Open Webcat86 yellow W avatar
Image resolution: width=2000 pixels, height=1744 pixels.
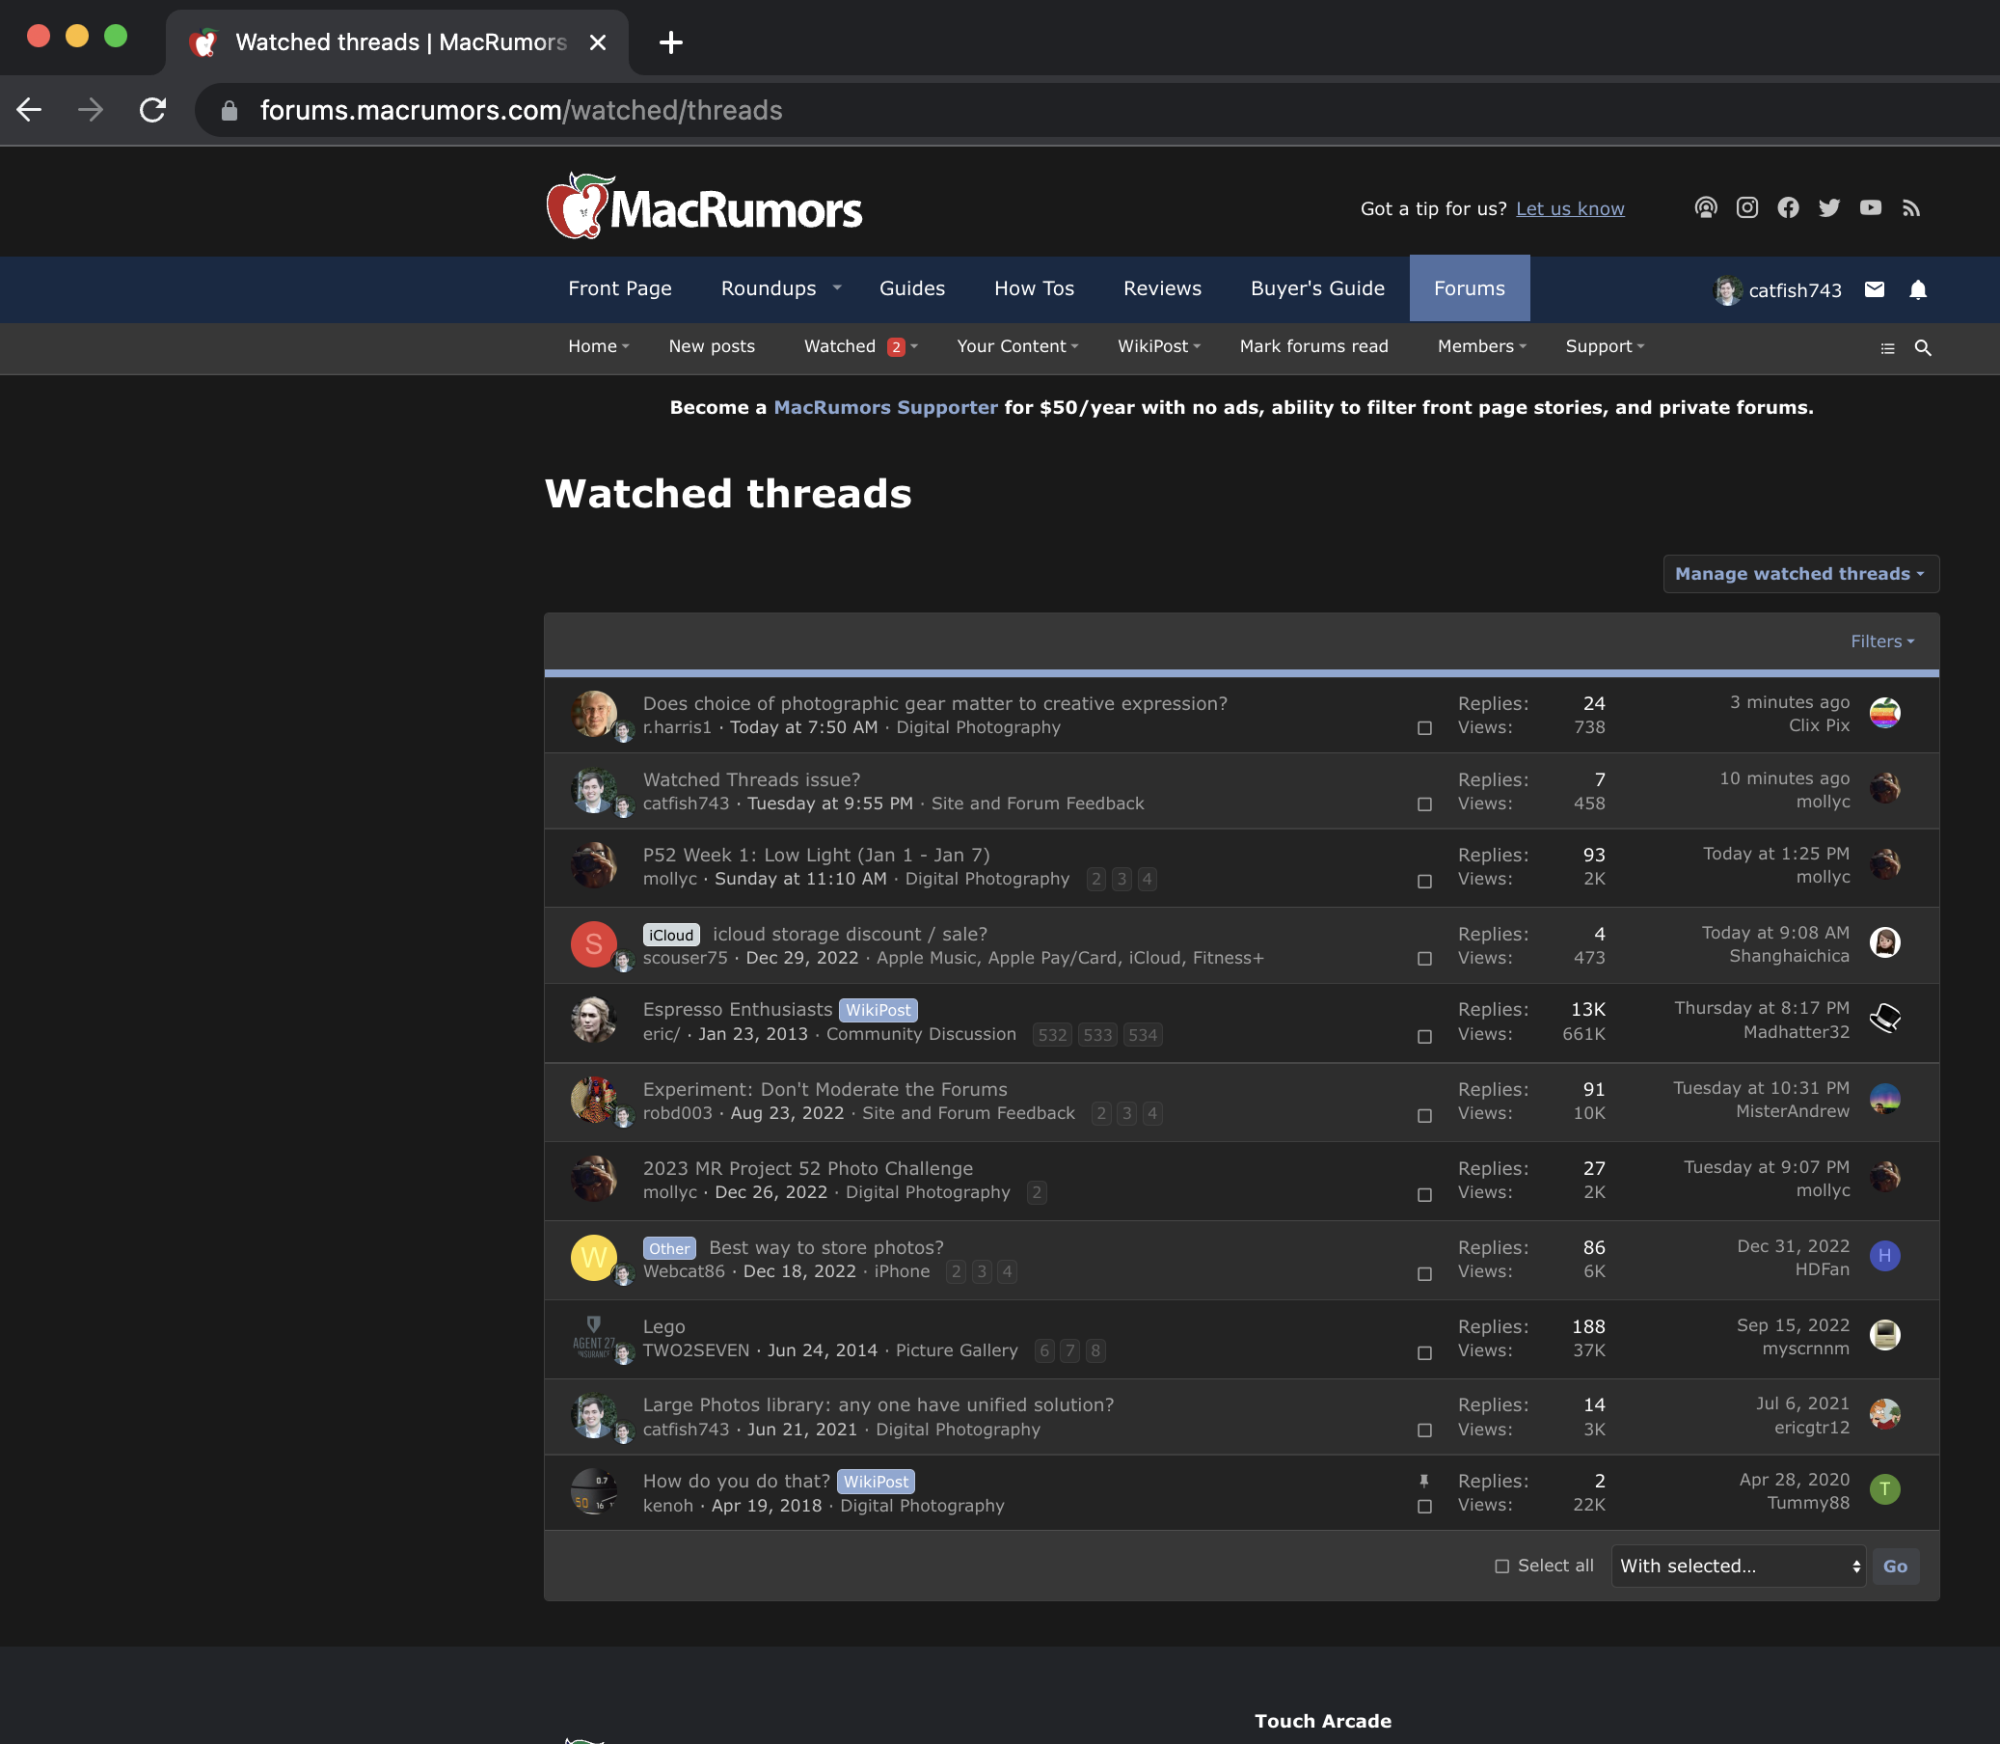(594, 1258)
